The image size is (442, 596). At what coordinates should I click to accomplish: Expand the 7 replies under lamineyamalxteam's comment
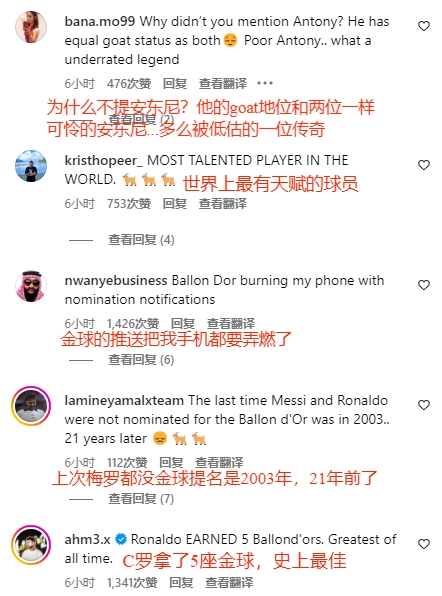(x=141, y=498)
